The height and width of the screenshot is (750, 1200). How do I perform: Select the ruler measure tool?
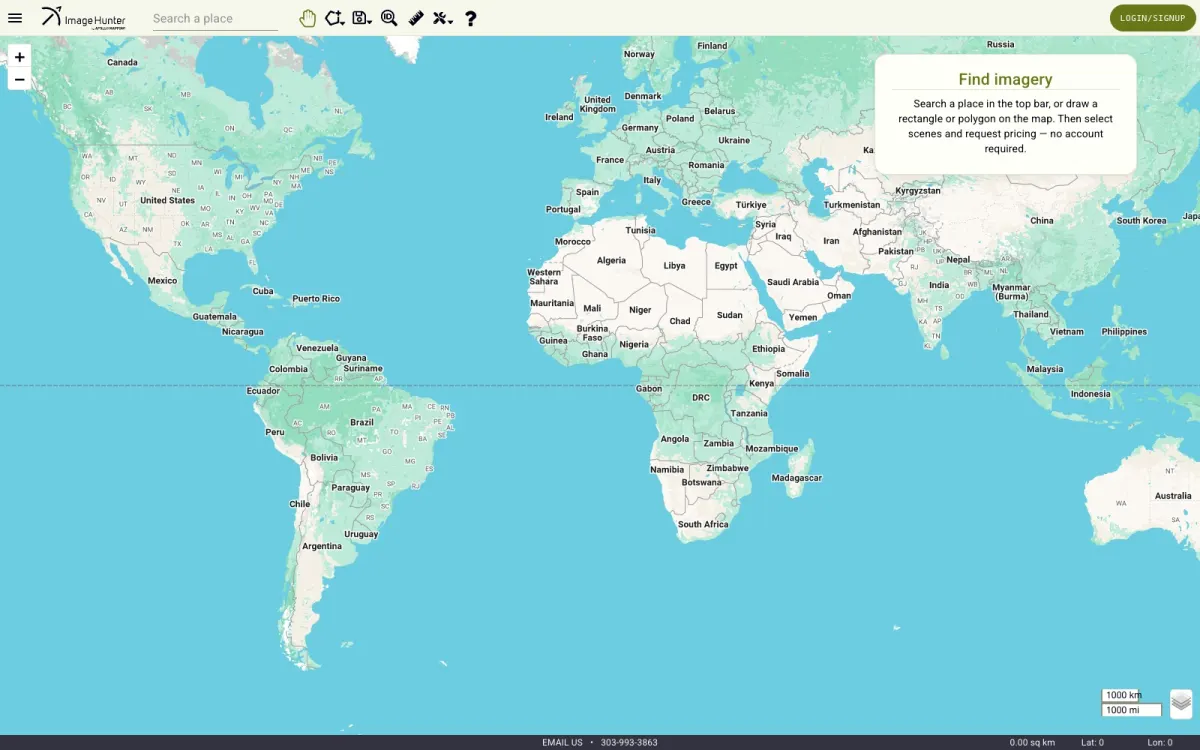(416, 18)
